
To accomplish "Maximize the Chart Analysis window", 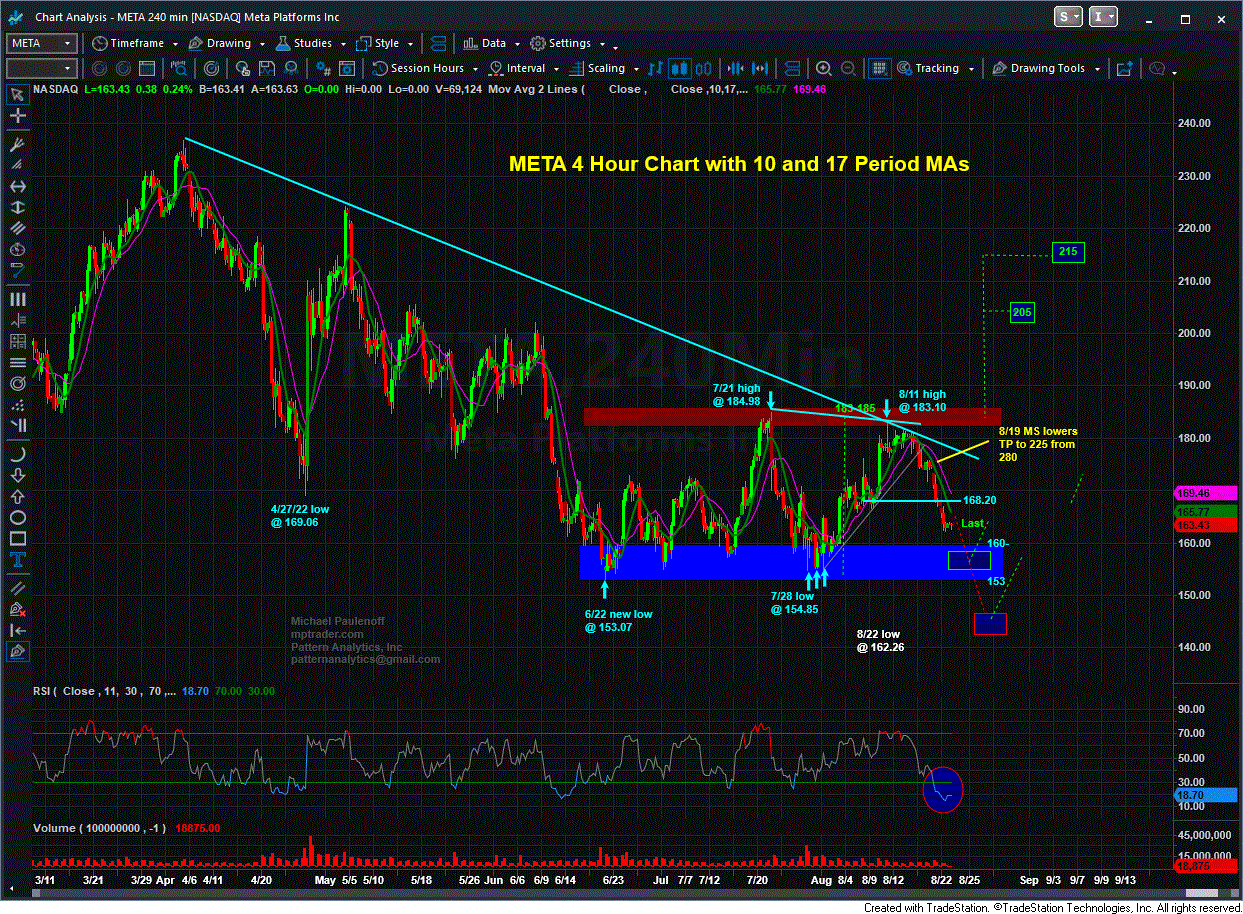I will click(1185, 18).
